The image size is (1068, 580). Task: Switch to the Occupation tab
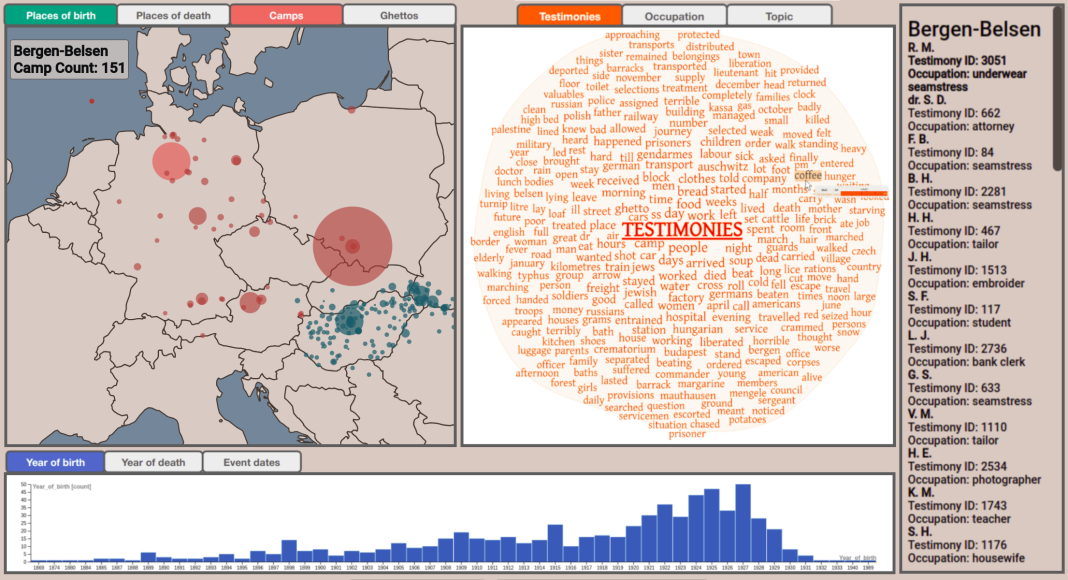coord(674,16)
